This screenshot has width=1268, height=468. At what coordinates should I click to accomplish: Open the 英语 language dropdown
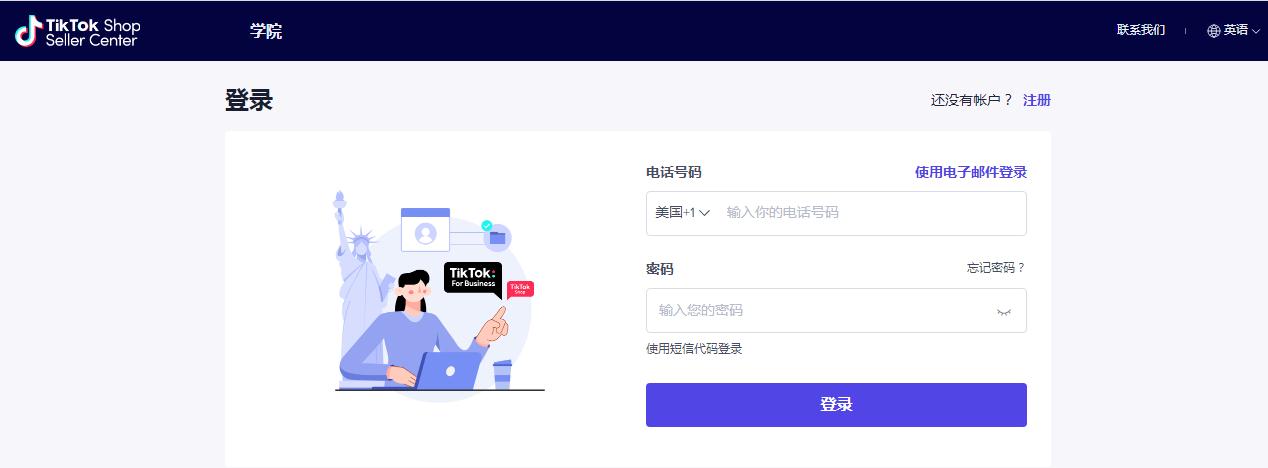point(1233,31)
